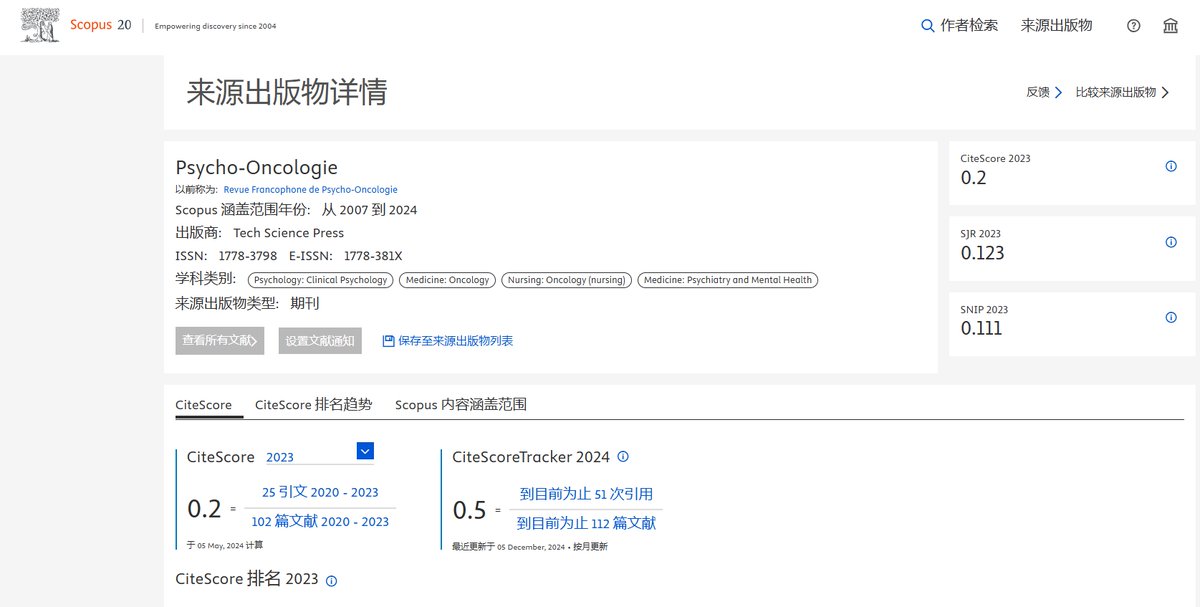Click the 于 05 May, 2024 计算 note
The width and height of the screenshot is (1200, 607).
pos(226,546)
